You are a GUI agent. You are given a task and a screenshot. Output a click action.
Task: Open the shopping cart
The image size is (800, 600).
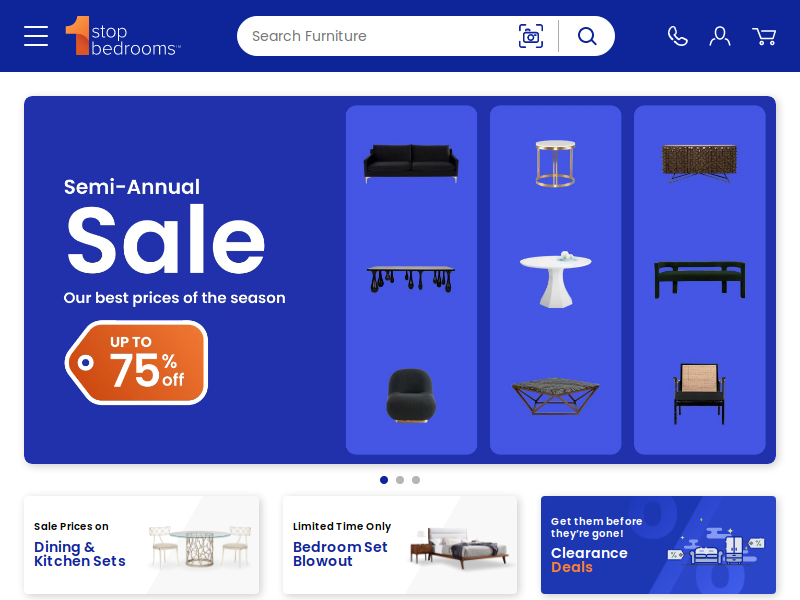point(764,36)
